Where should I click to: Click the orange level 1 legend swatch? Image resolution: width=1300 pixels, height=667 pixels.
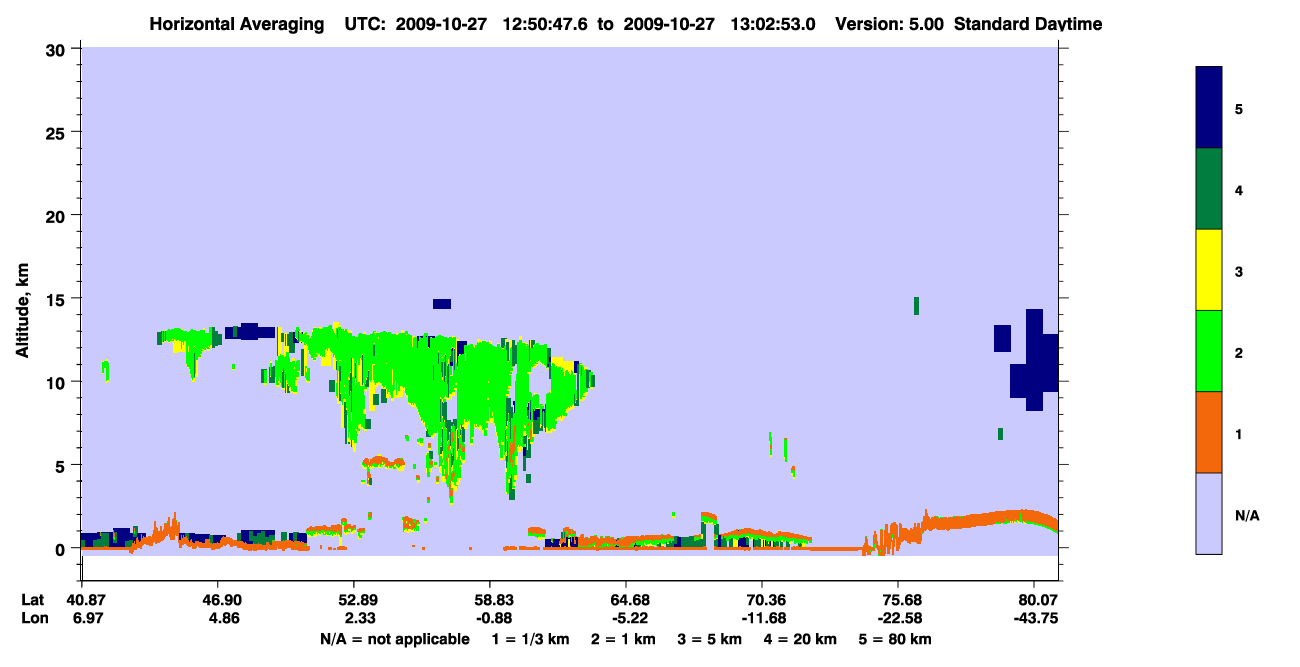coord(1209,432)
